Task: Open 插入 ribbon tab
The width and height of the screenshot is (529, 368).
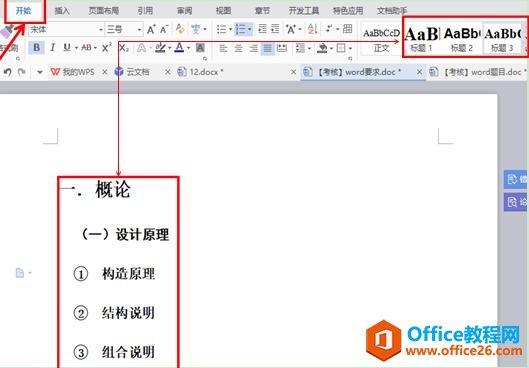Action: [x=62, y=11]
